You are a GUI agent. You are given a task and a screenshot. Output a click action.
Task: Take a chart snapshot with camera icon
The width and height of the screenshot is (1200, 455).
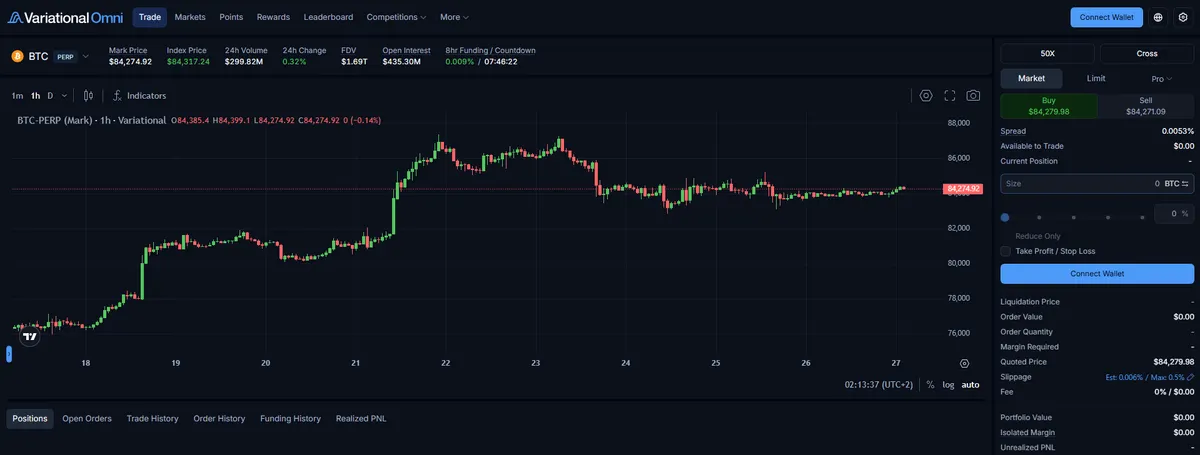point(974,95)
